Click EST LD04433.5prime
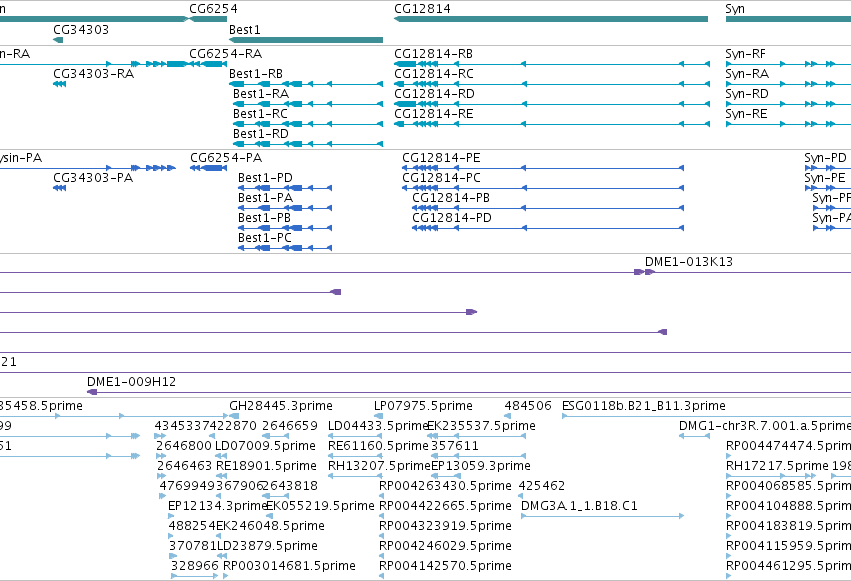 click(x=378, y=426)
